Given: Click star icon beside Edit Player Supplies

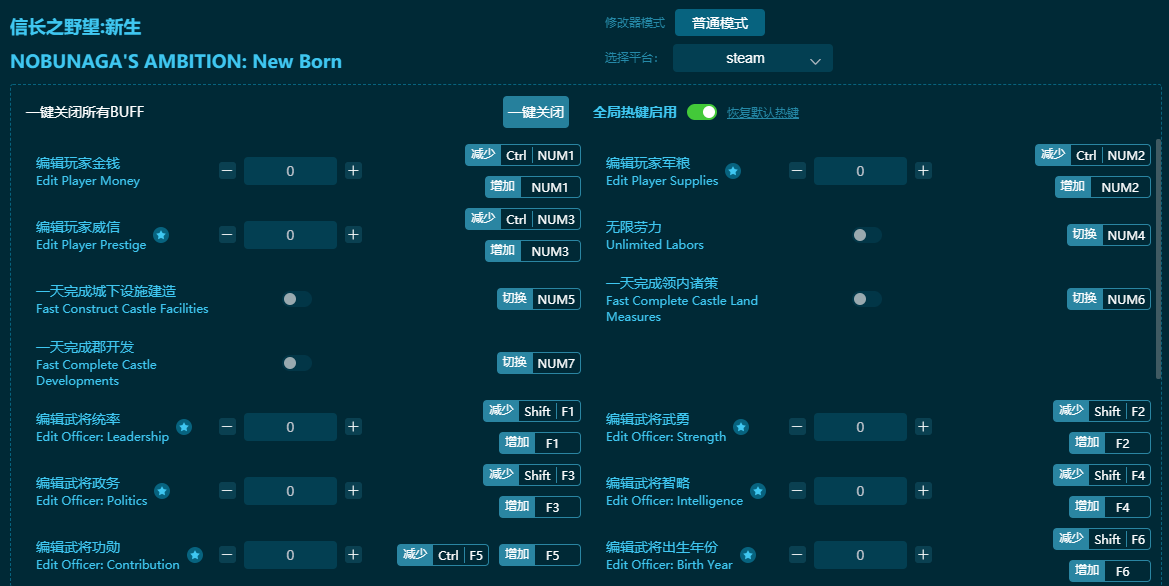Looking at the screenshot, I should click(733, 171).
